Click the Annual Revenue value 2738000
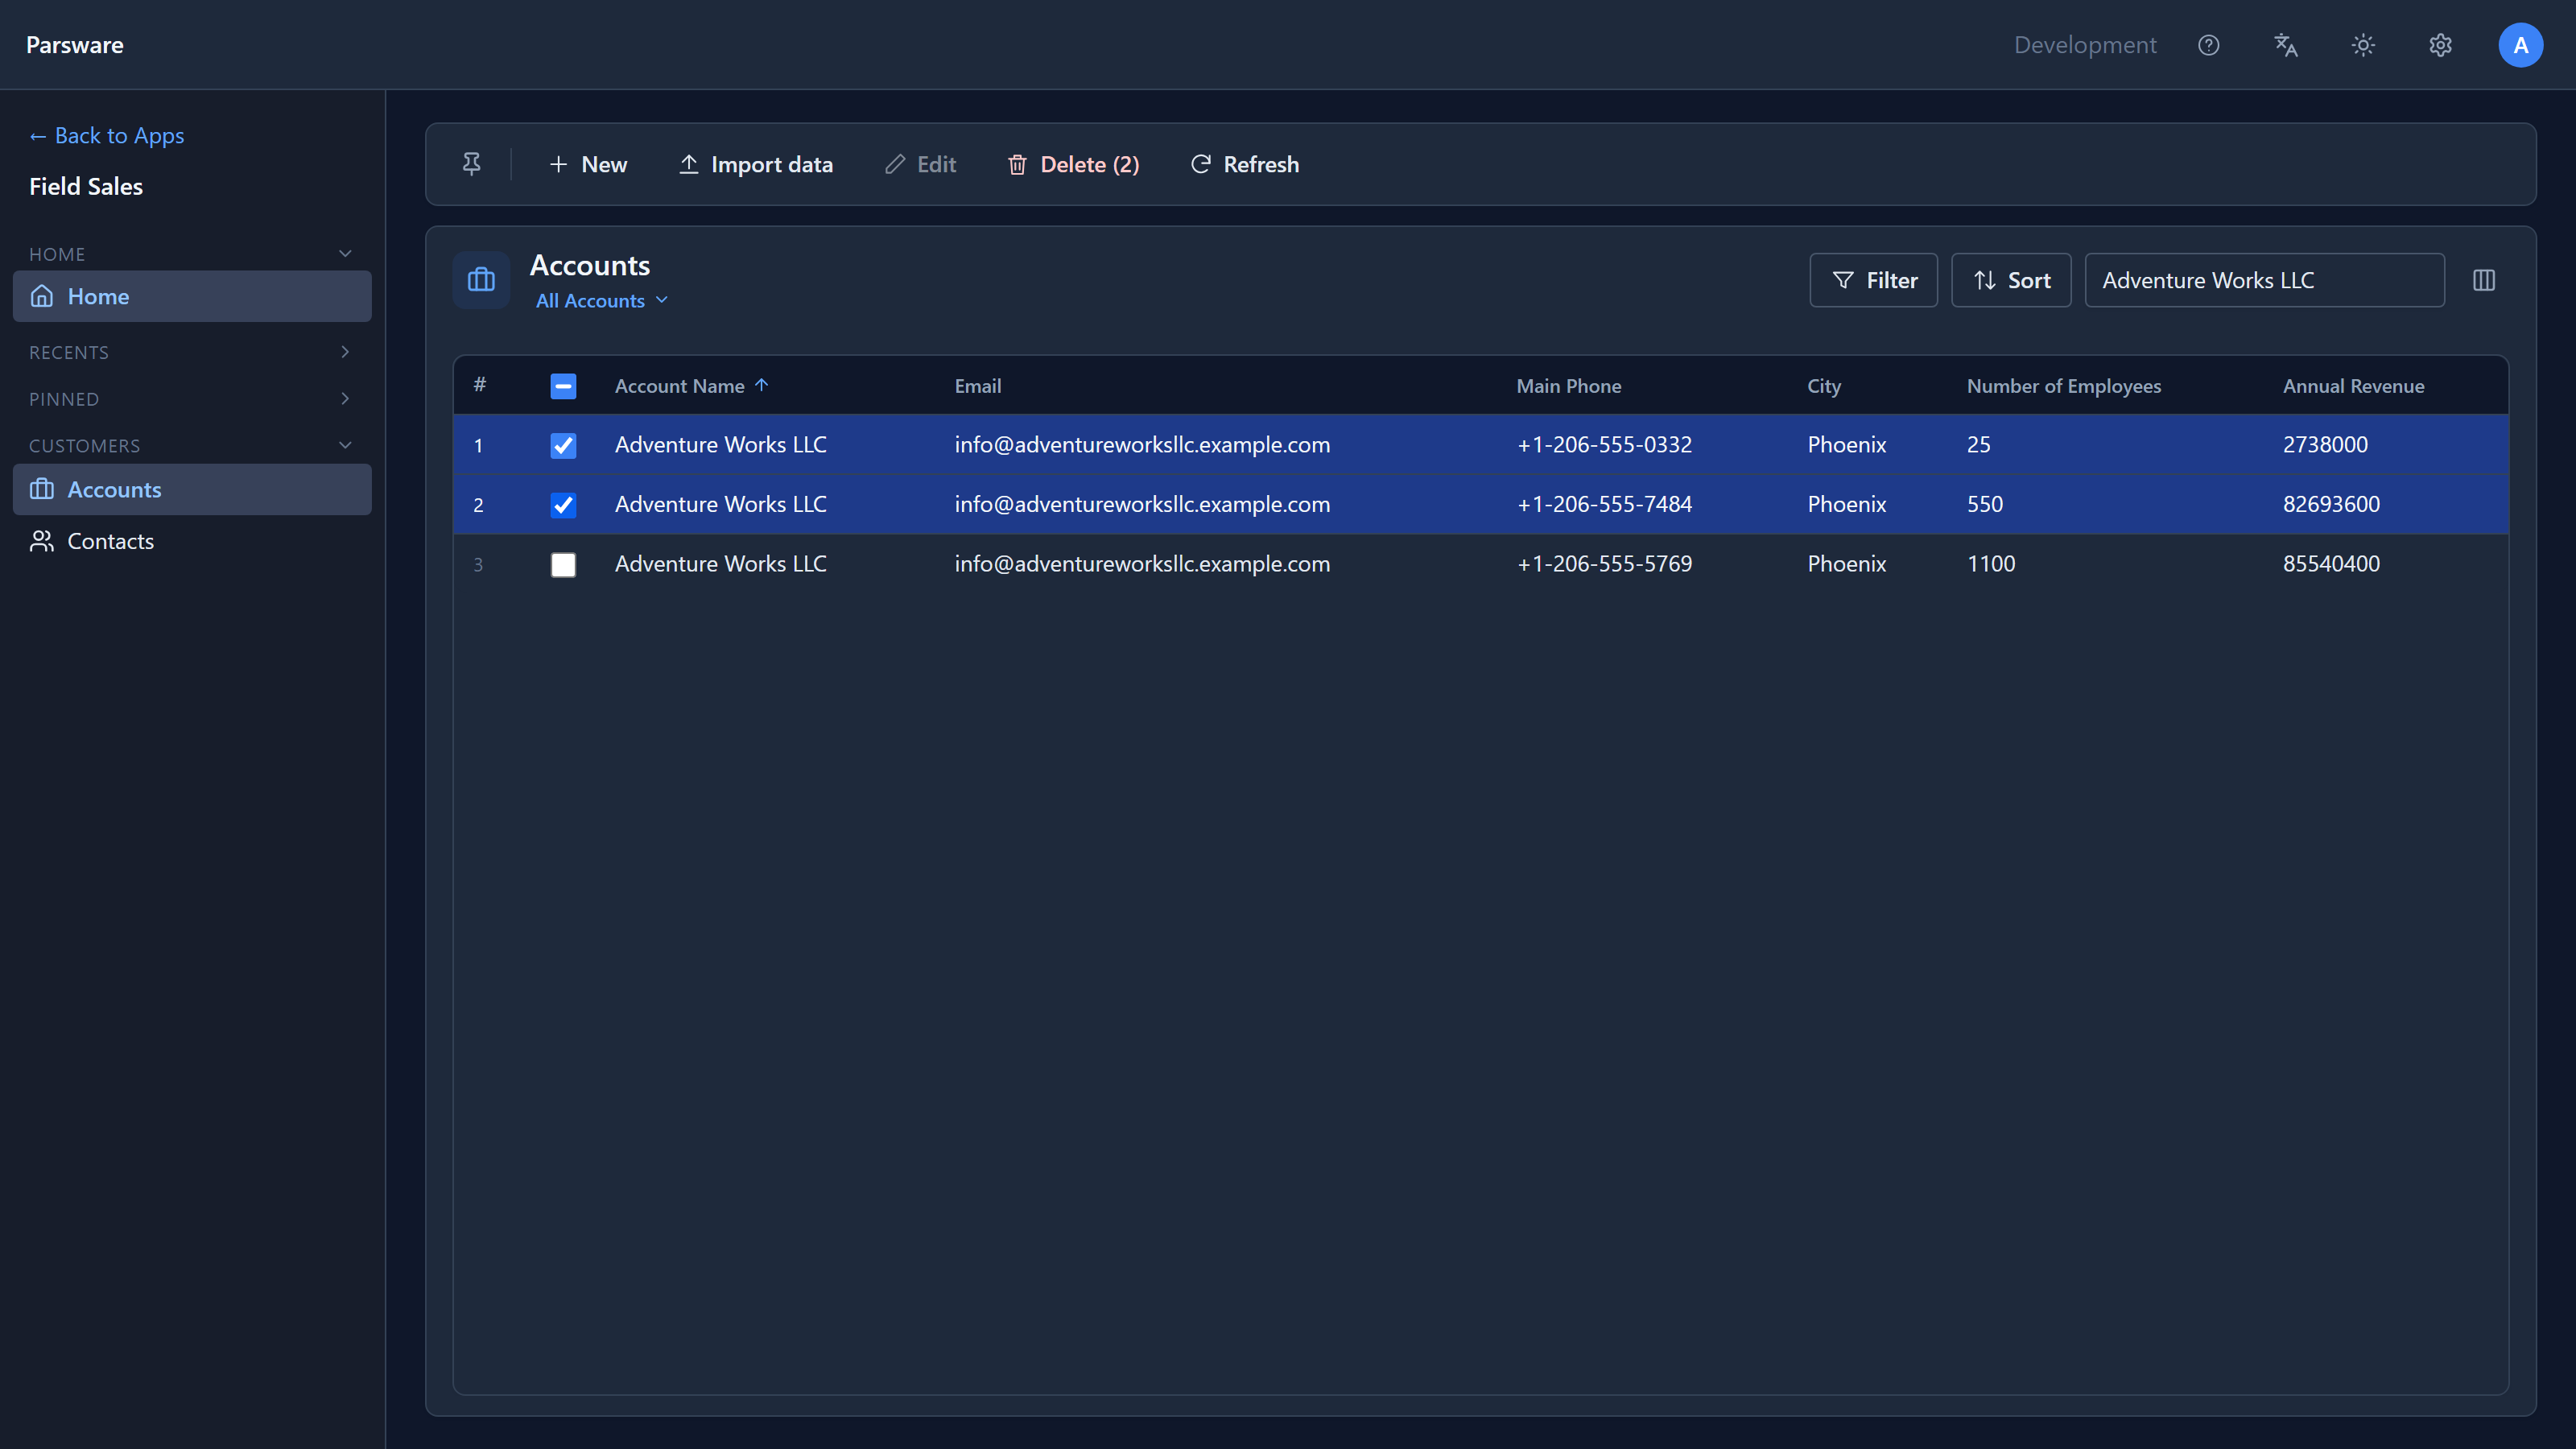 2325,444
